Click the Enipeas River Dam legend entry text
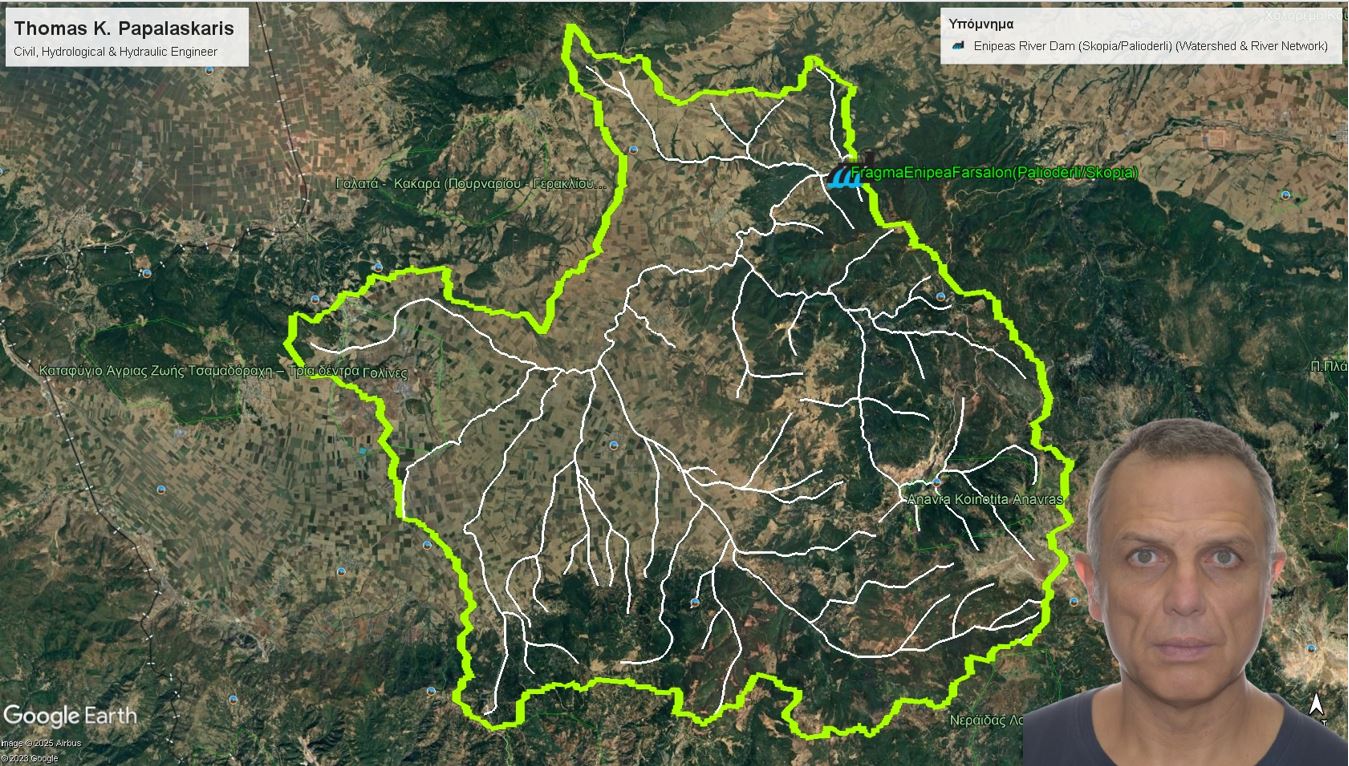This screenshot has width=1349, height=766. coord(1150,46)
